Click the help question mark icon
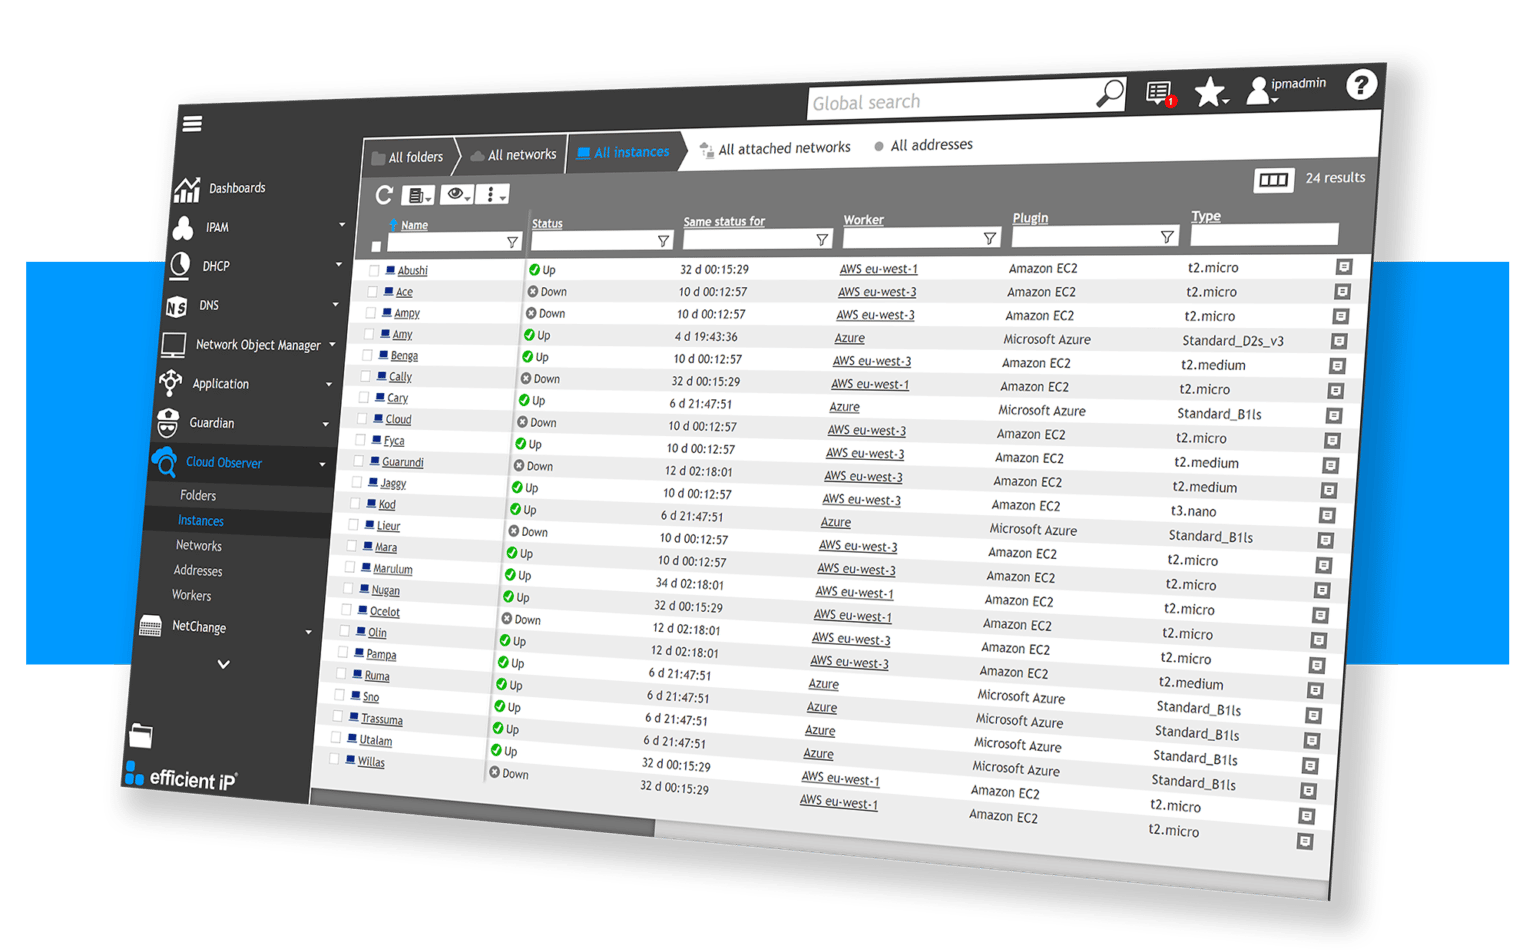The height and width of the screenshot is (952, 1536). [1360, 85]
